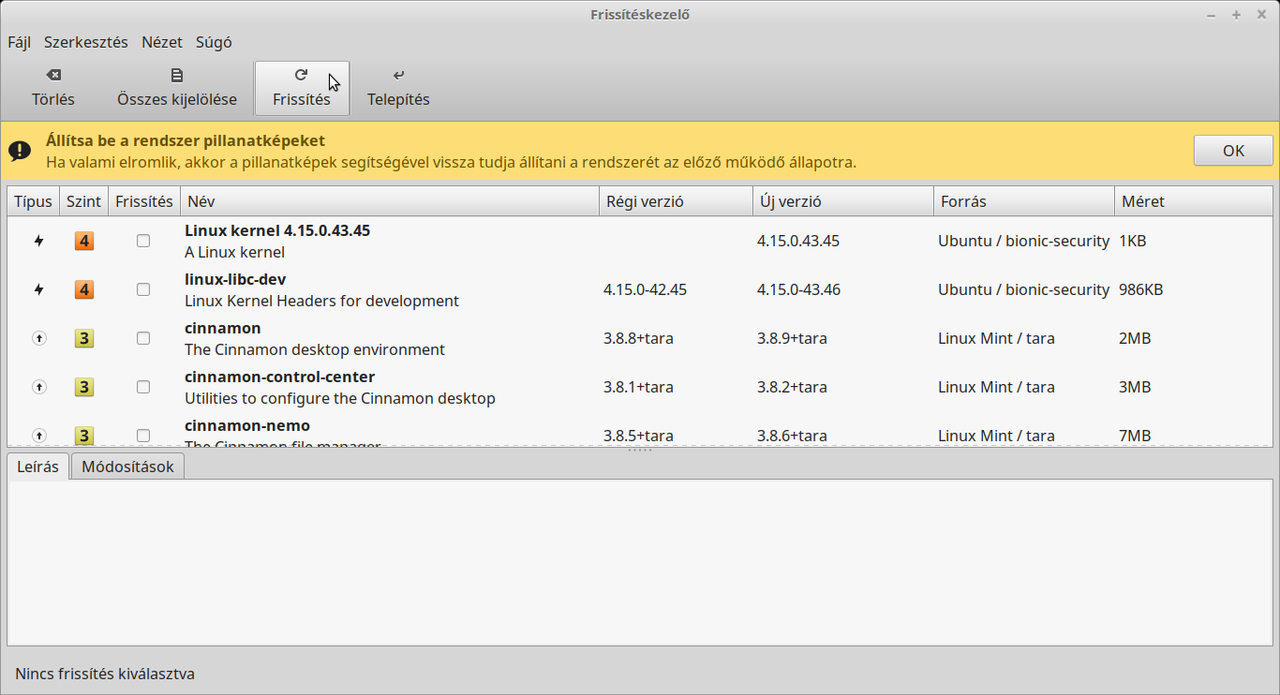Click the upgrade arrow icon of the cinnamon row
Screen dimensions: 1280x695
tap(39, 339)
